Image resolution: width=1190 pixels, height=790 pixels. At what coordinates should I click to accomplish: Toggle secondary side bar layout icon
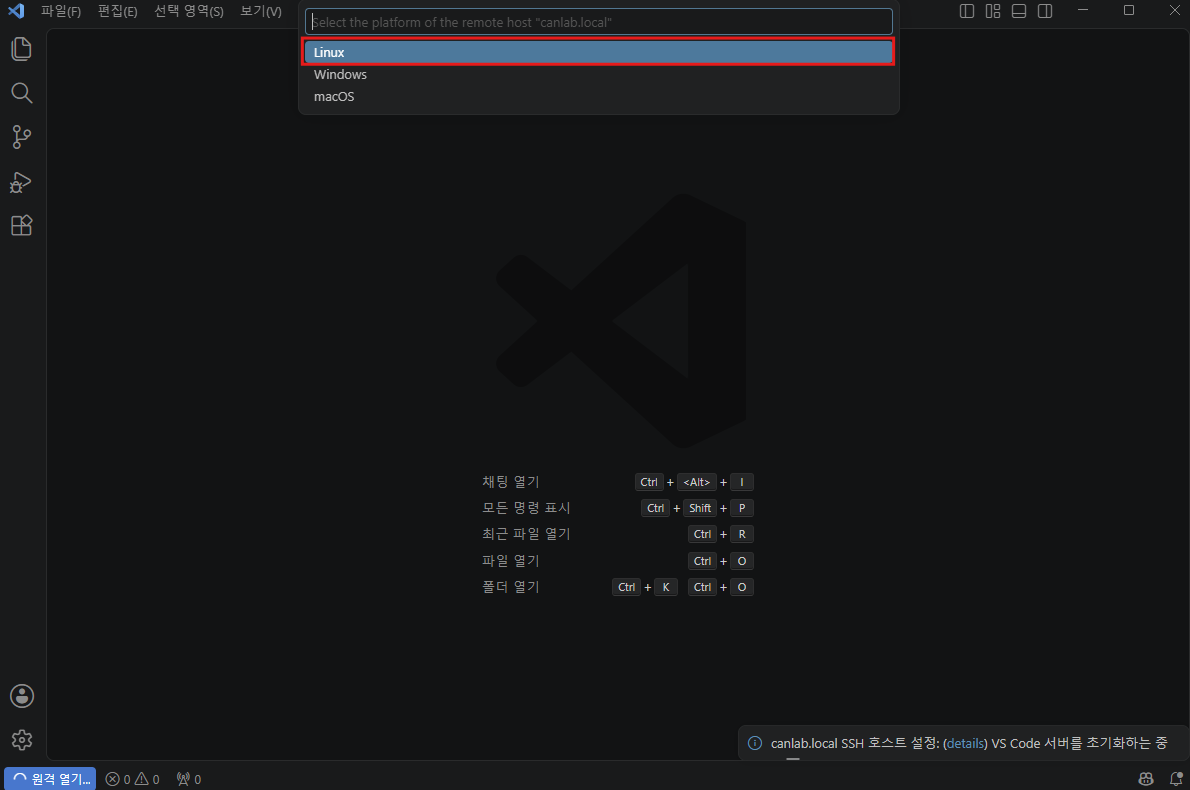[x=1045, y=11]
